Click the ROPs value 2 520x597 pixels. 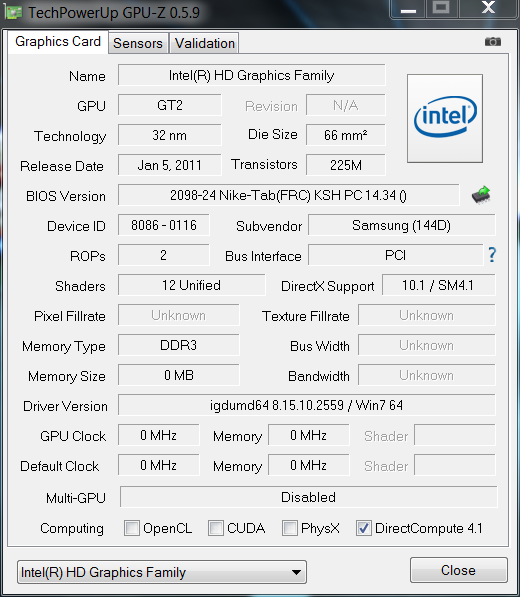pos(164,255)
